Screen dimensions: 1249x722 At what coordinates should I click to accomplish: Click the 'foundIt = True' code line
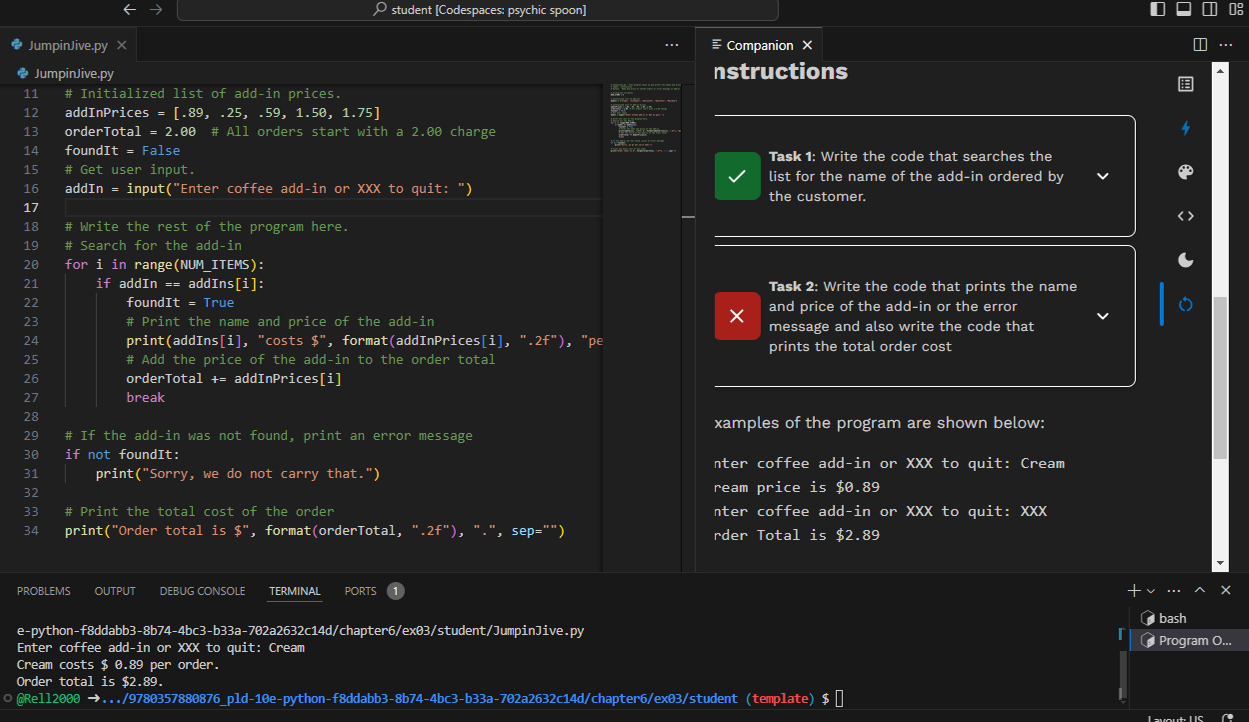click(x=180, y=302)
